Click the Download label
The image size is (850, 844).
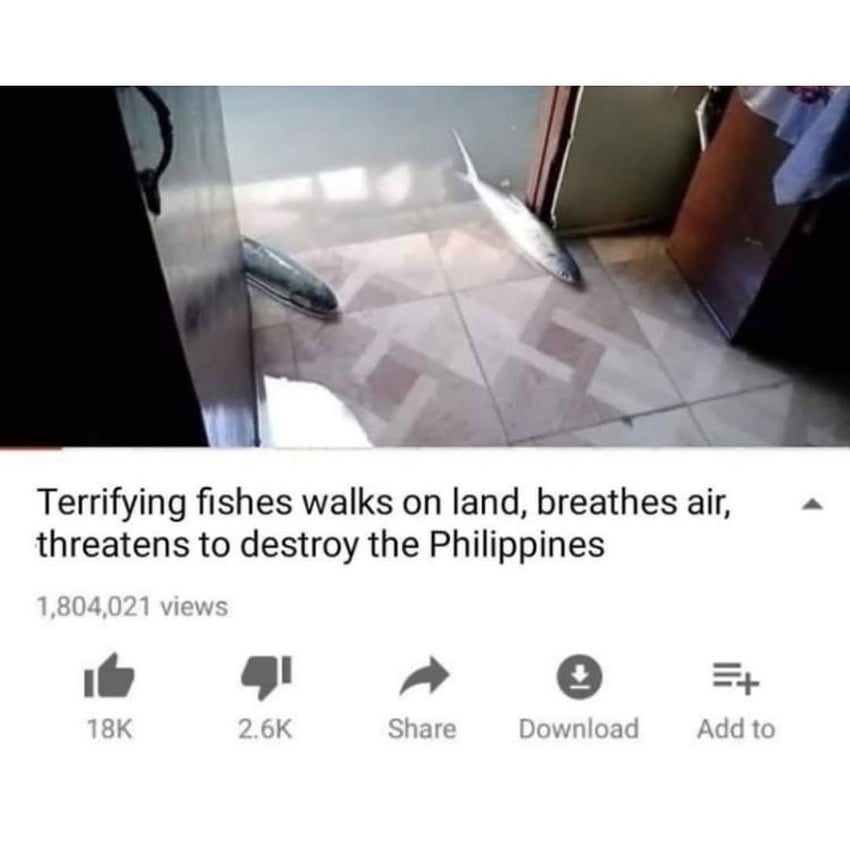coord(578,729)
